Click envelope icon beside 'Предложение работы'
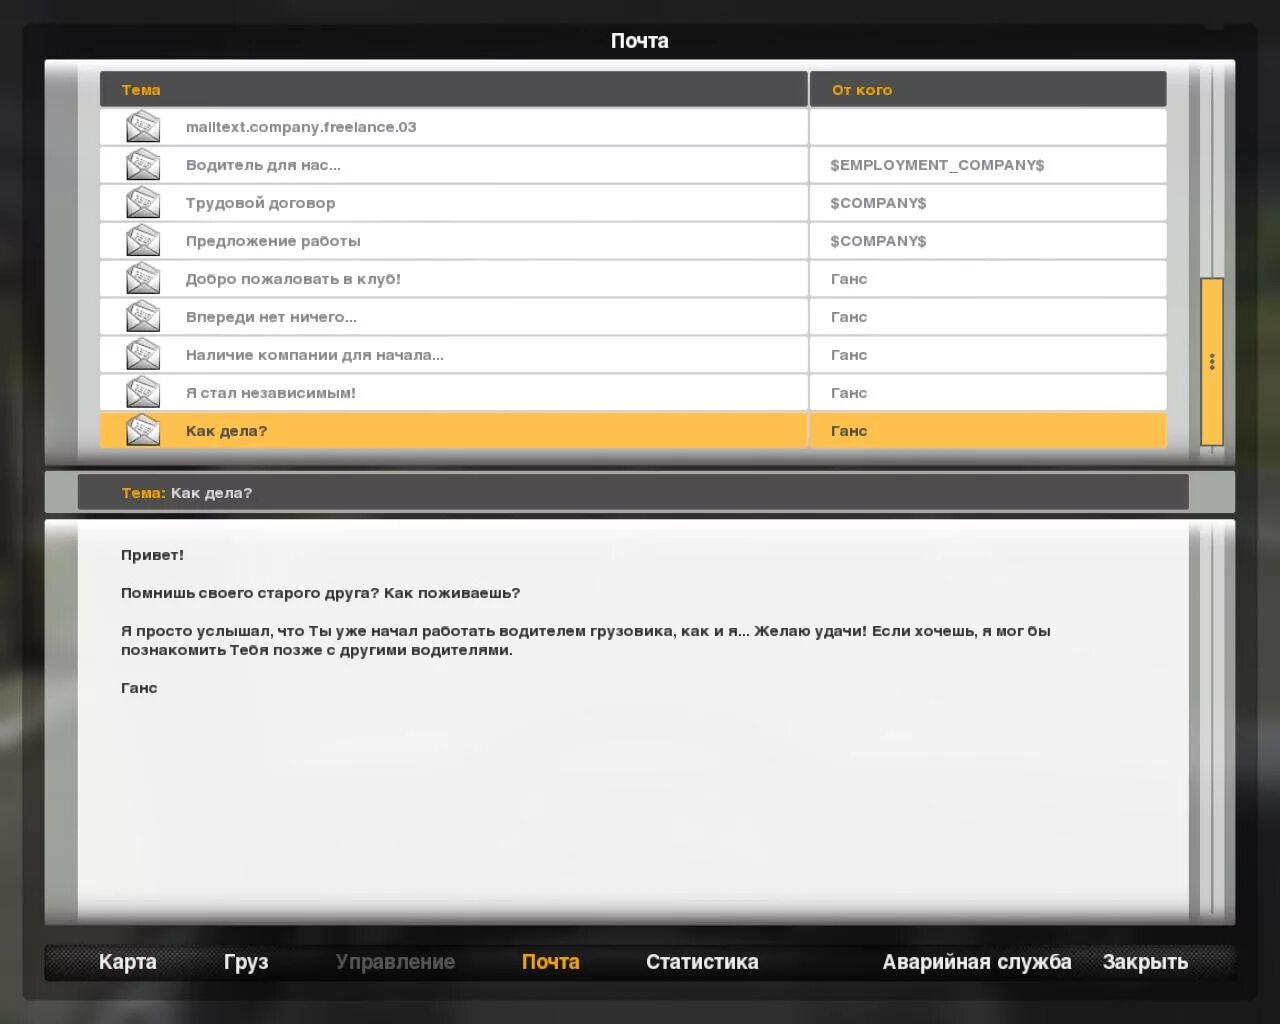This screenshot has height=1024, width=1280. (143, 241)
